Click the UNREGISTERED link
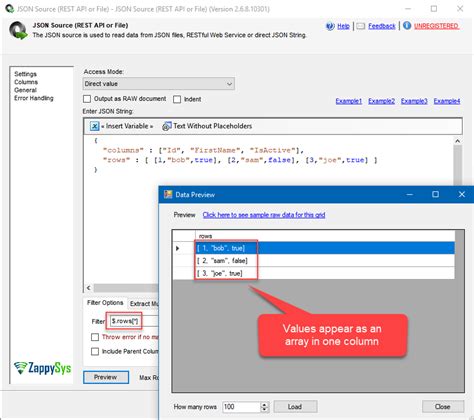 [x=436, y=26]
